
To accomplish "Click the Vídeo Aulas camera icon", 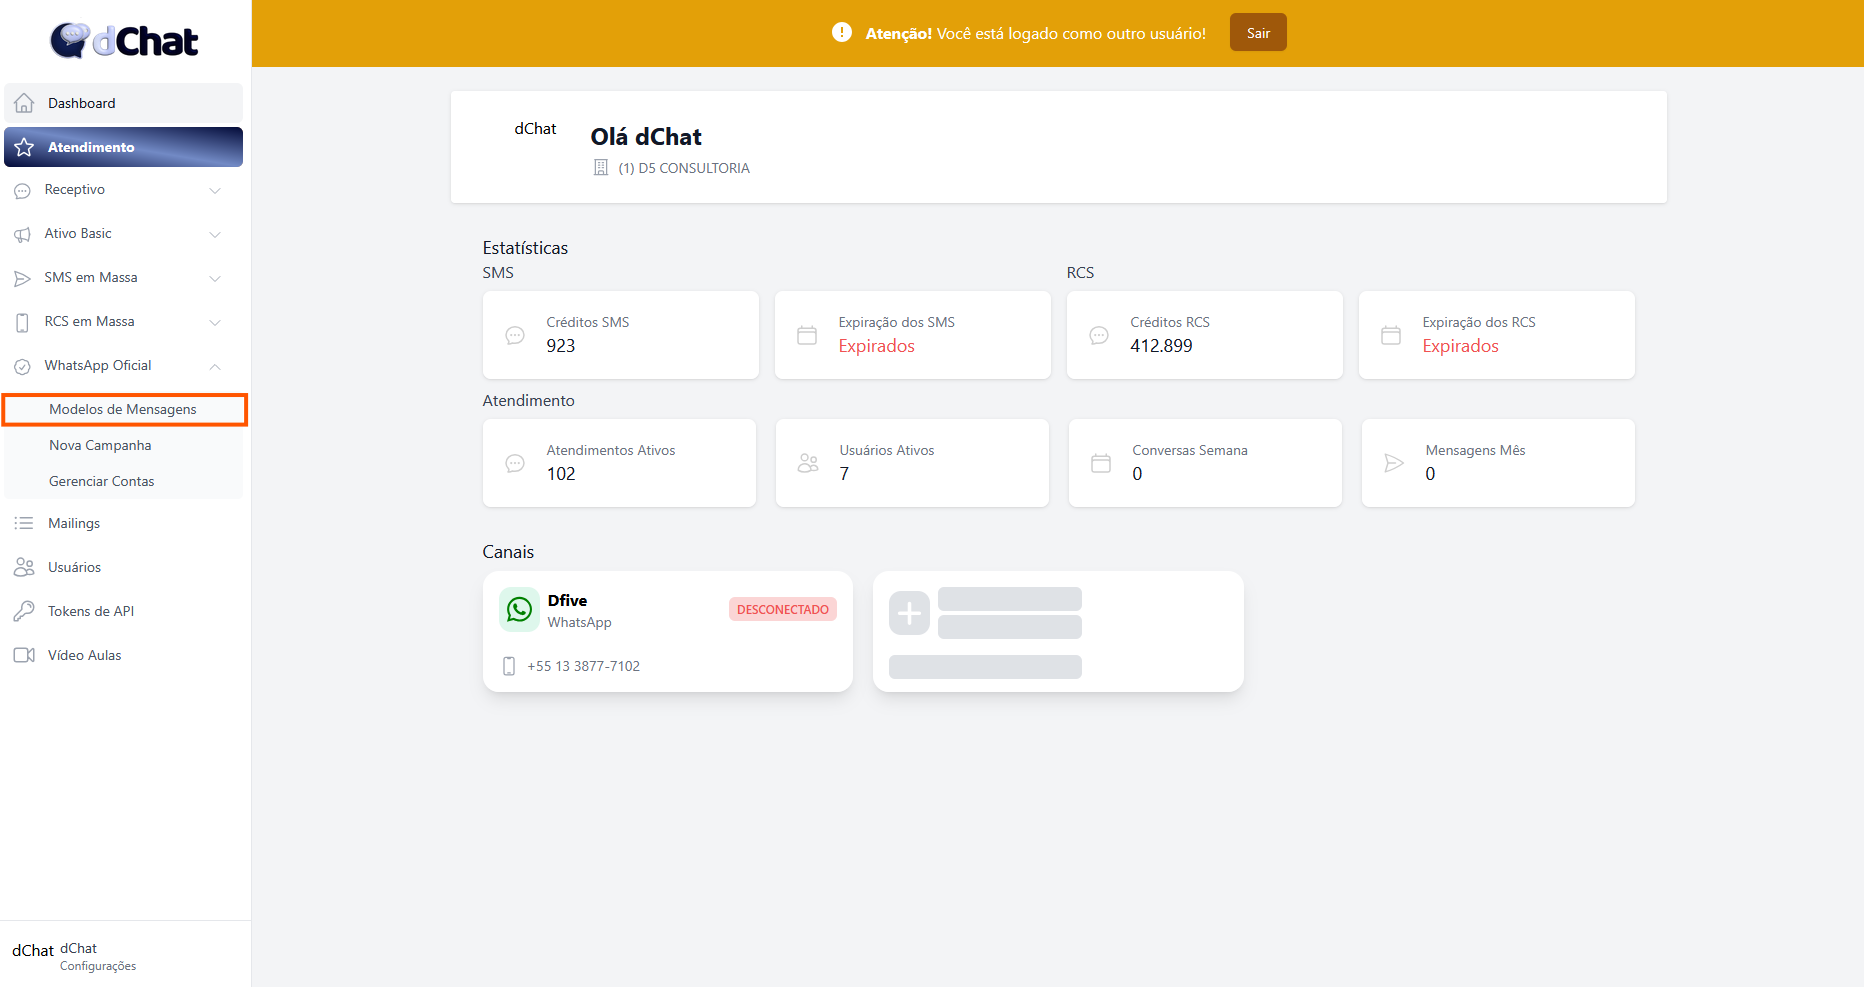I will tap(24, 655).
